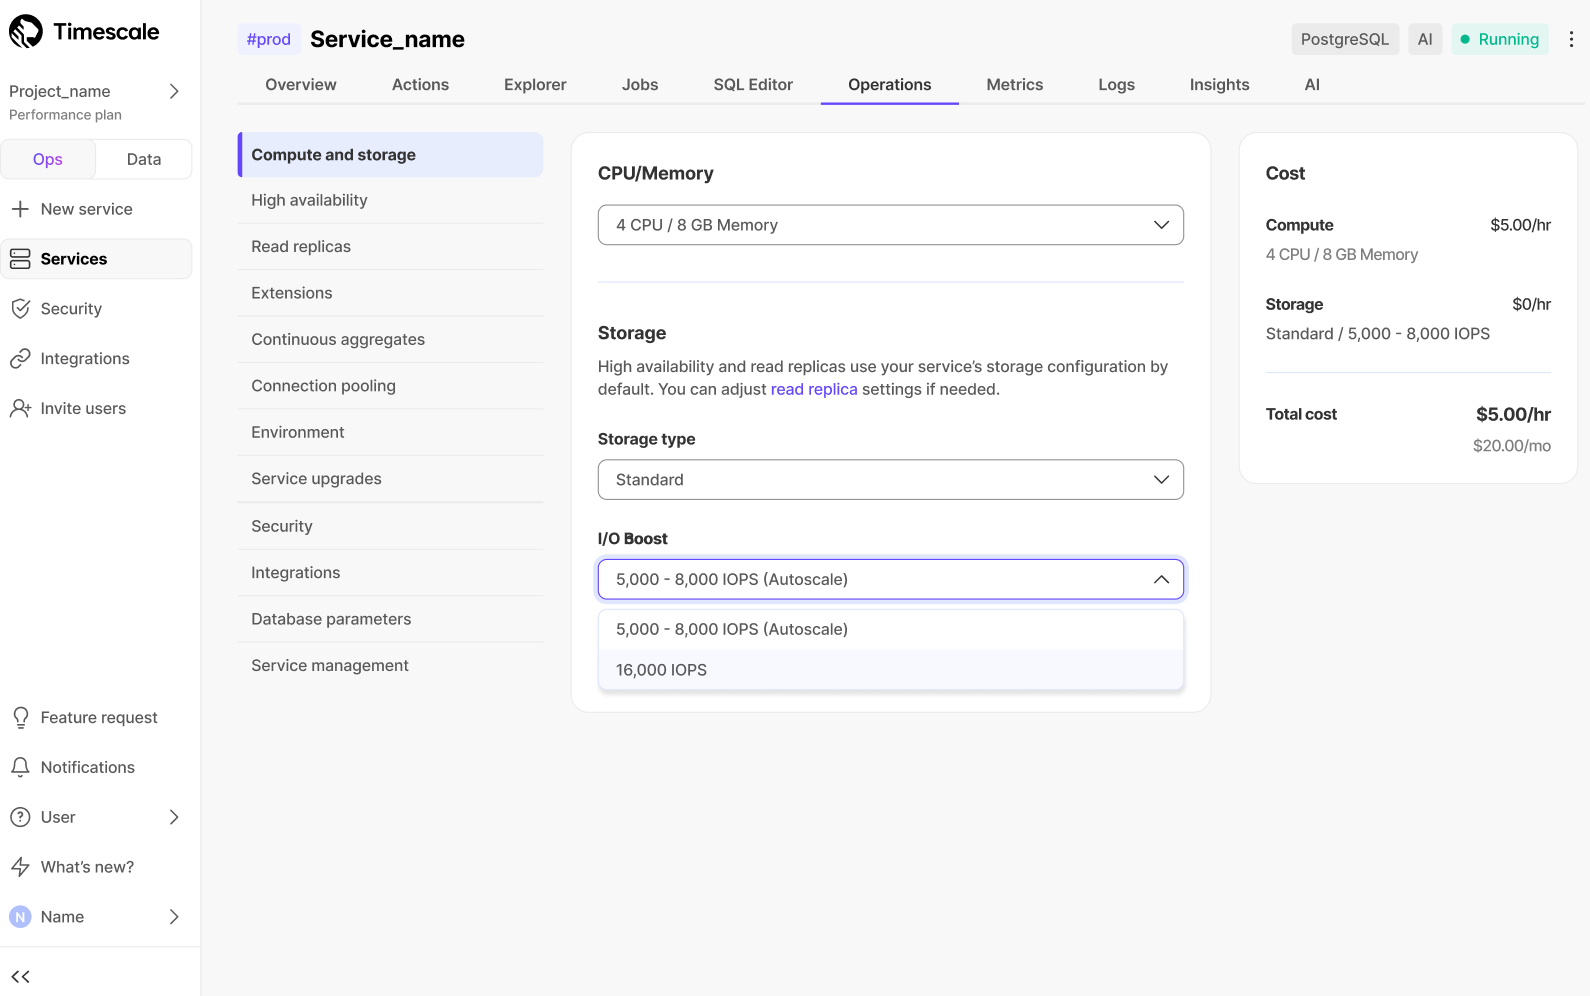1590x996 pixels.
Task: Select the Operations tab
Action: tap(890, 85)
